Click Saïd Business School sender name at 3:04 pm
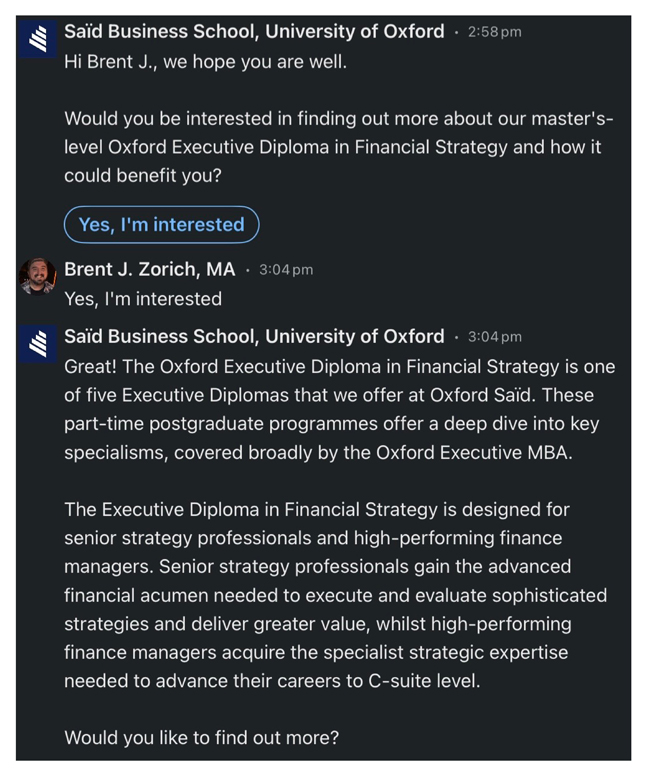Viewport: 650px width, 780px height. (254, 337)
